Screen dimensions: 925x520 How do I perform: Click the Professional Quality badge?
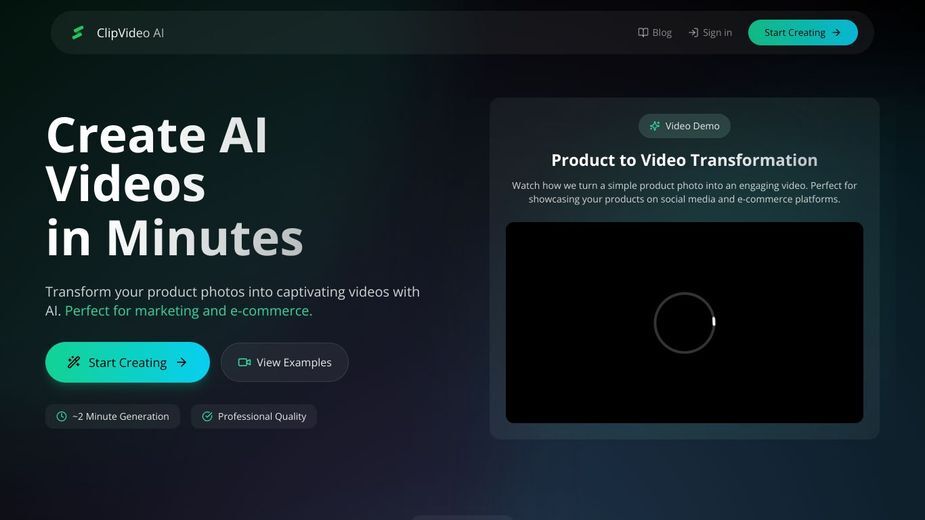click(254, 416)
